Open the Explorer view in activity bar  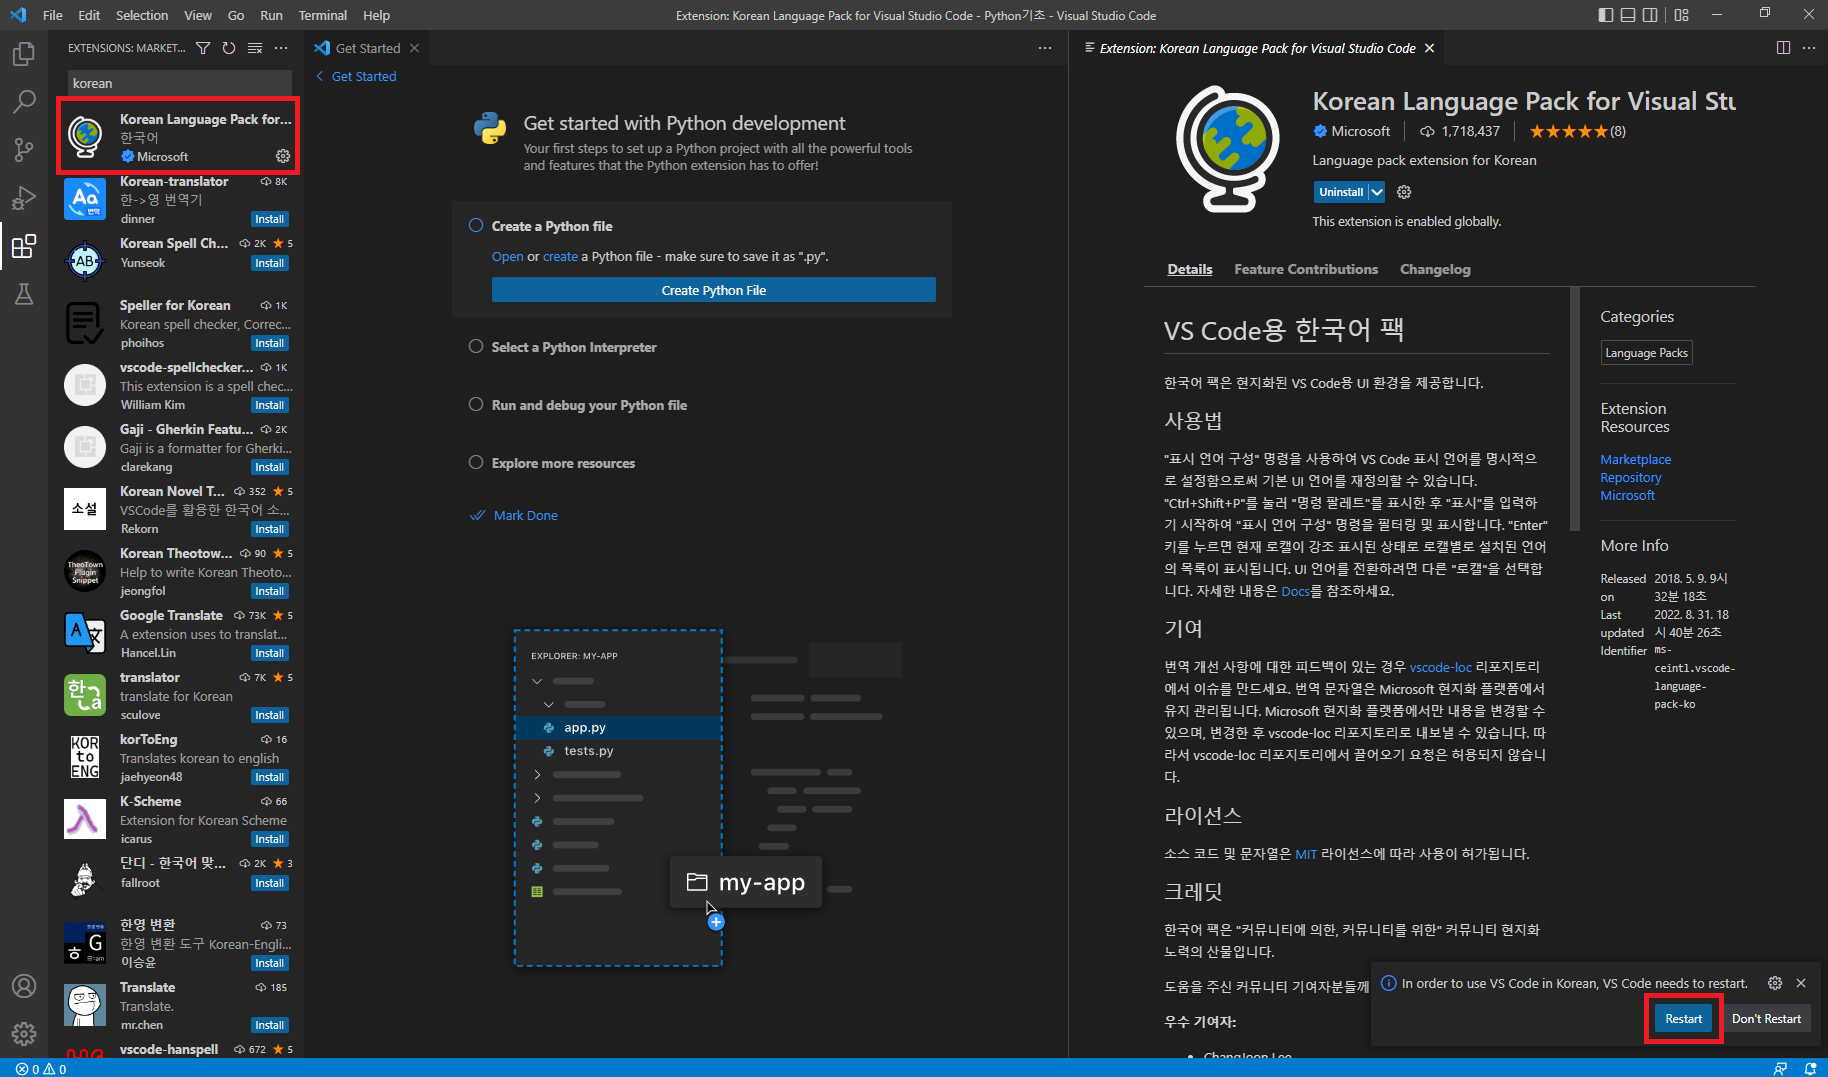coord(24,54)
